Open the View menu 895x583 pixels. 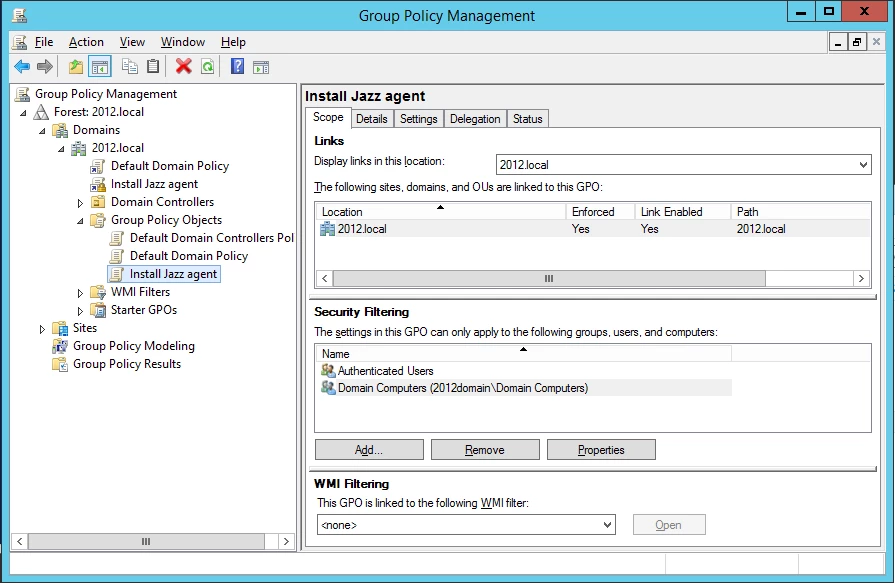point(132,42)
